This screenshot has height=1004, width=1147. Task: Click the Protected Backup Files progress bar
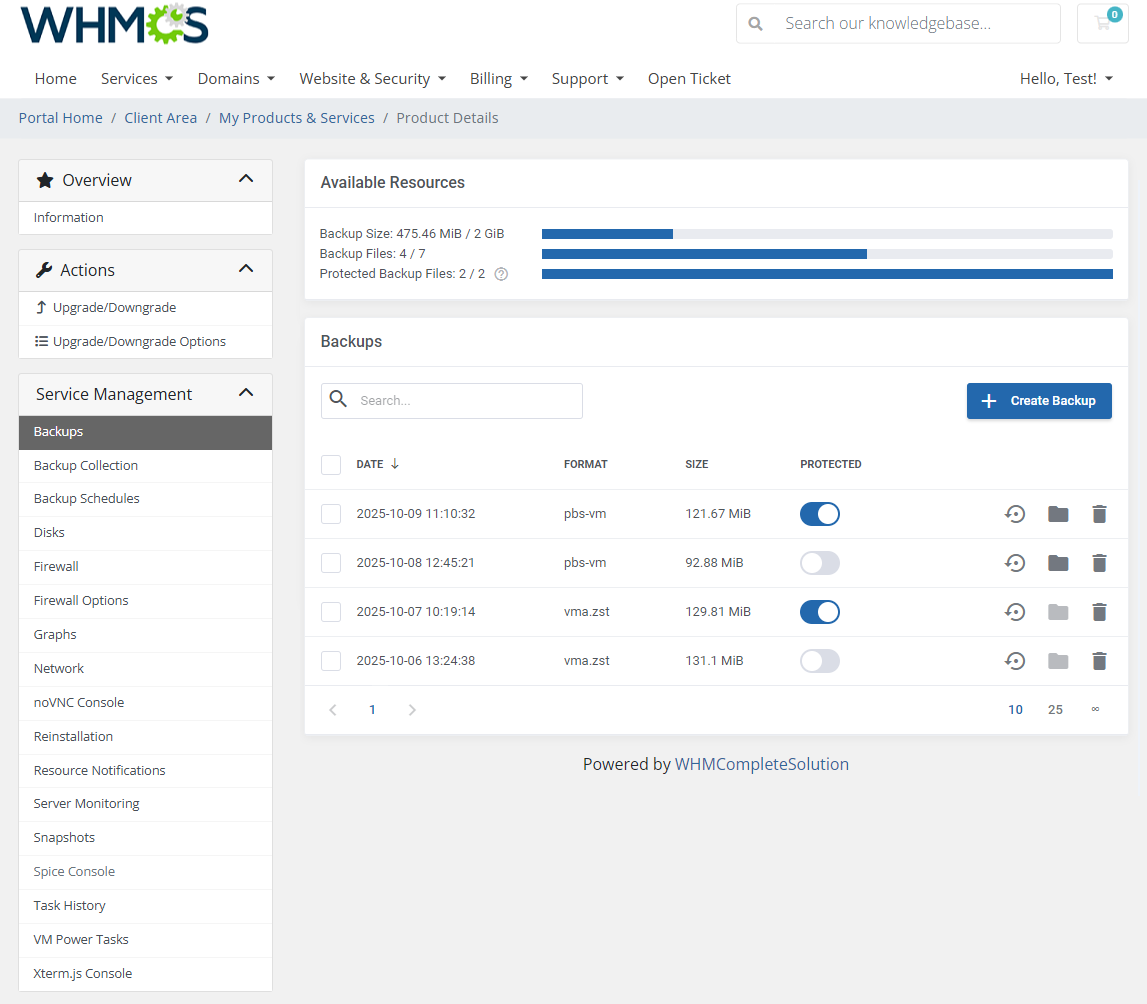pos(827,274)
